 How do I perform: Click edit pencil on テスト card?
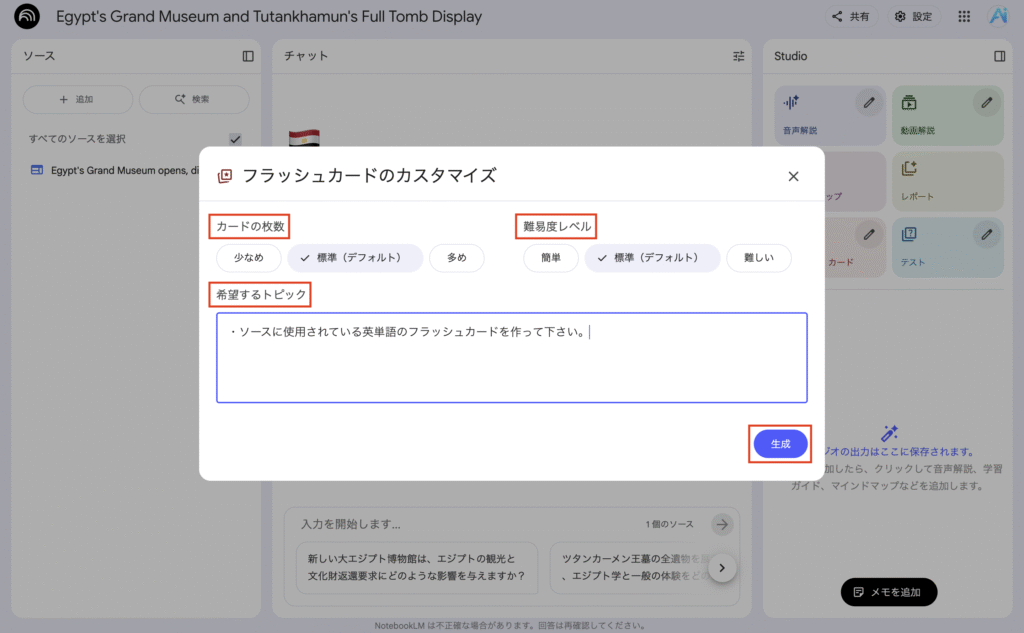click(987, 234)
